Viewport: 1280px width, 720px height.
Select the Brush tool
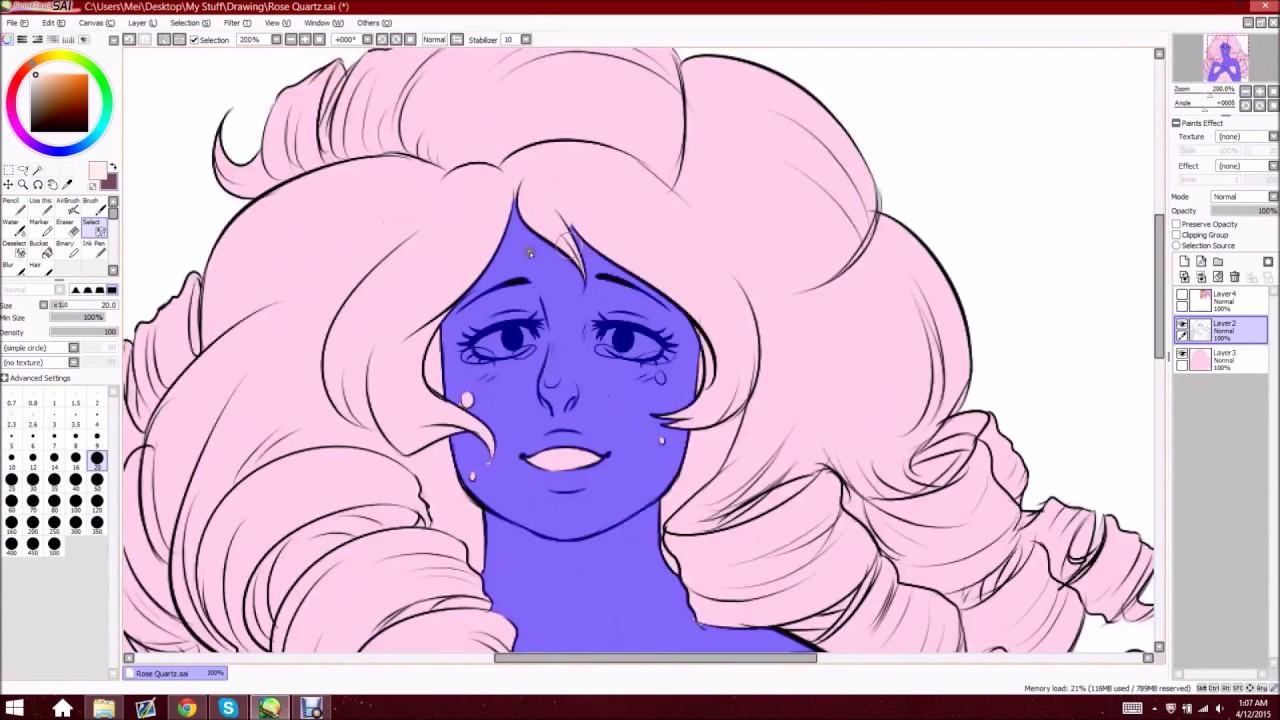[x=93, y=207]
